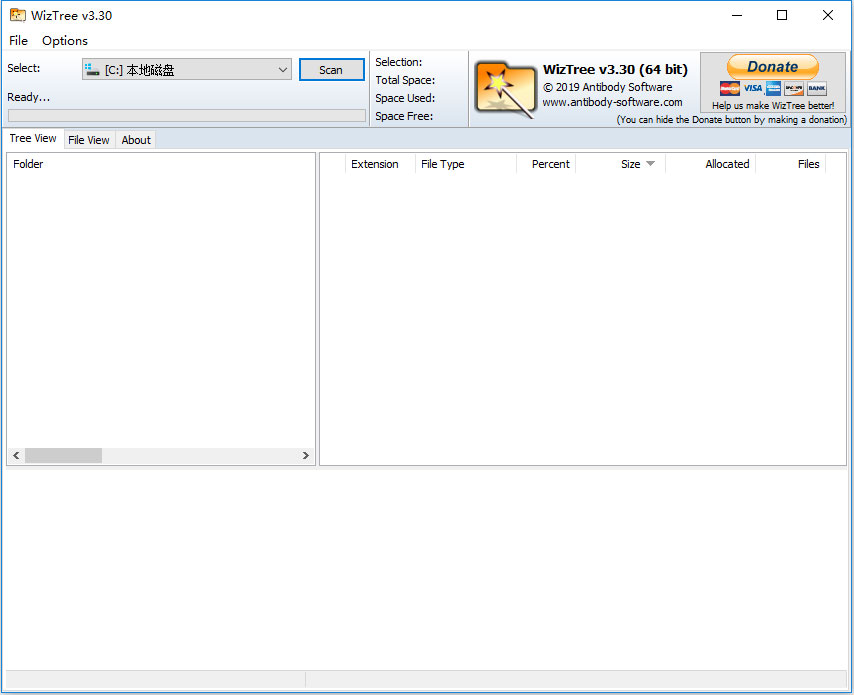The image size is (854, 695).
Task: Sort by the File Type column
Action: (x=466, y=164)
